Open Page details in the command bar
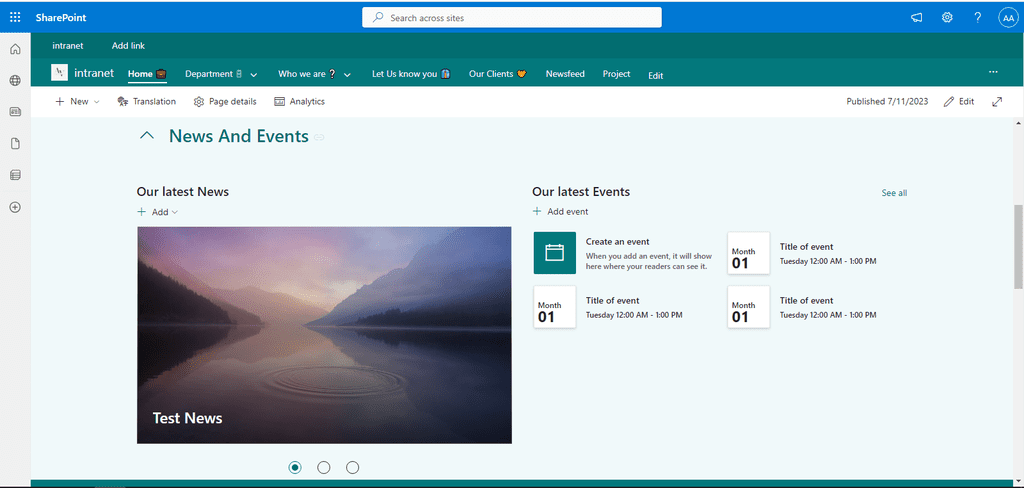1024x488 pixels. (x=225, y=101)
